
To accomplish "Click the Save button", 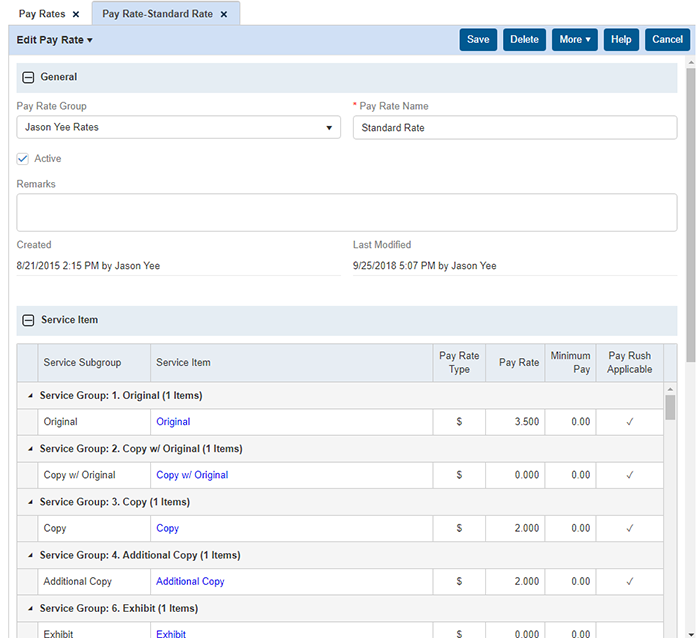I will coord(478,40).
